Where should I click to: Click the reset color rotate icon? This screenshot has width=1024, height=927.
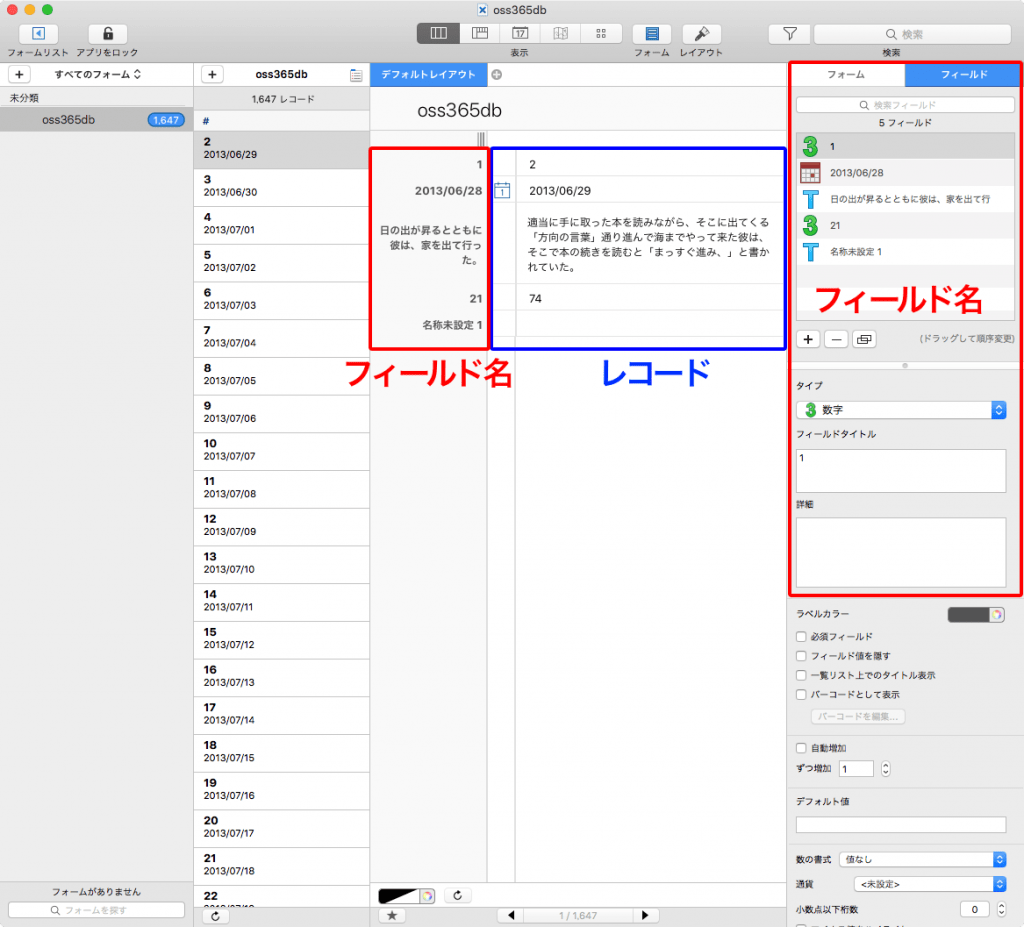(458, 896)
